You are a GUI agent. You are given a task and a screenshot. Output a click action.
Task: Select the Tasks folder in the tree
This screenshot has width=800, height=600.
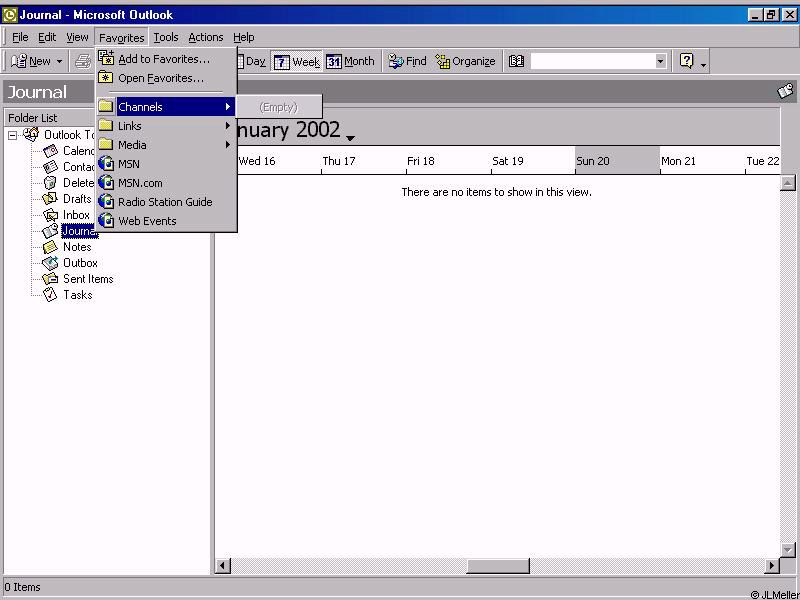coord(77,295)
